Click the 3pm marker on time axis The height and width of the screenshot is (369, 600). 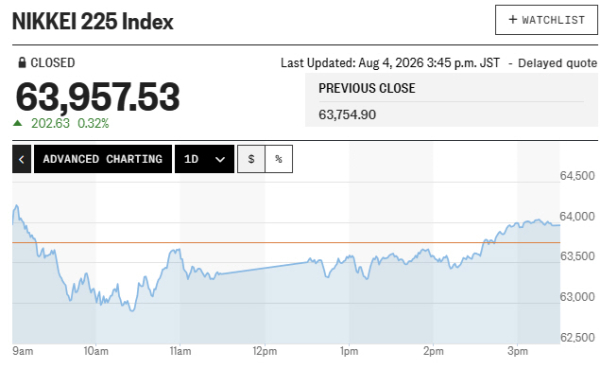(x=518, y=351)
